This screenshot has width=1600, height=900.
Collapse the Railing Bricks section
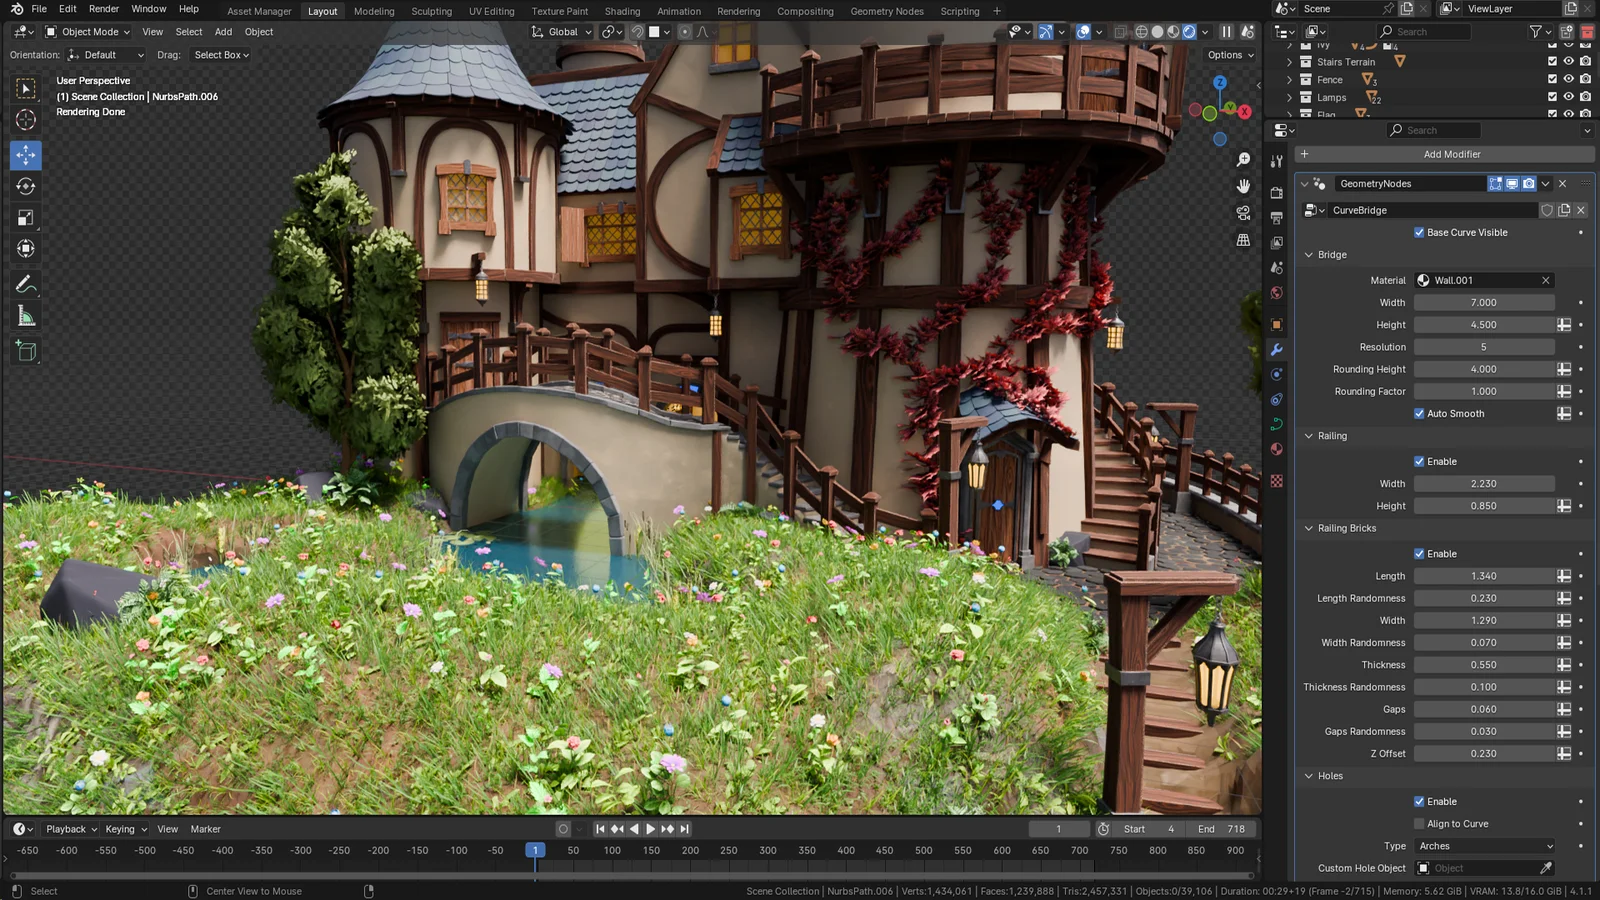1309,528
